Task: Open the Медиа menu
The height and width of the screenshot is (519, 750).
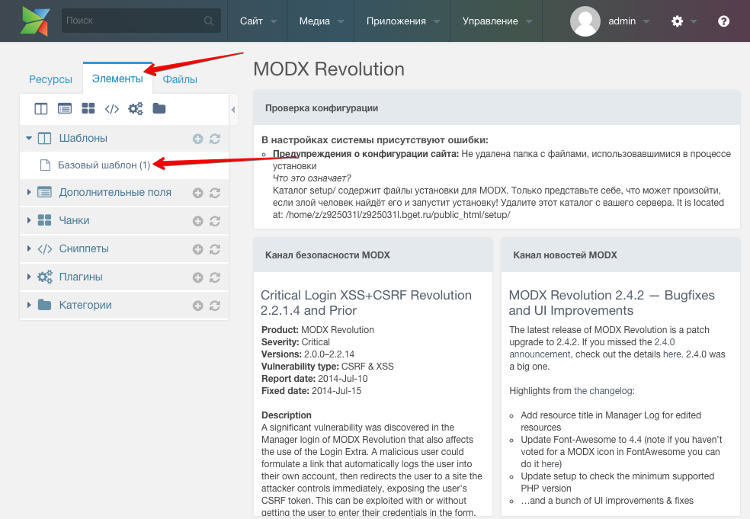Action: click(321, 21)
